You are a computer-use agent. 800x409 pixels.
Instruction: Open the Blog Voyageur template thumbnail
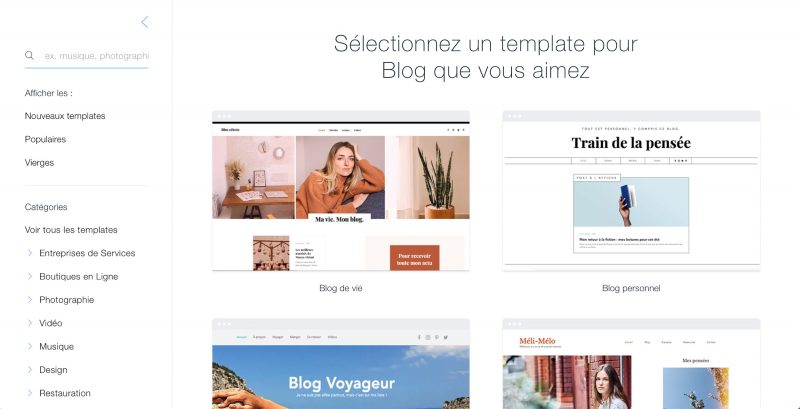pyautogui.click(x=341, y=364)
